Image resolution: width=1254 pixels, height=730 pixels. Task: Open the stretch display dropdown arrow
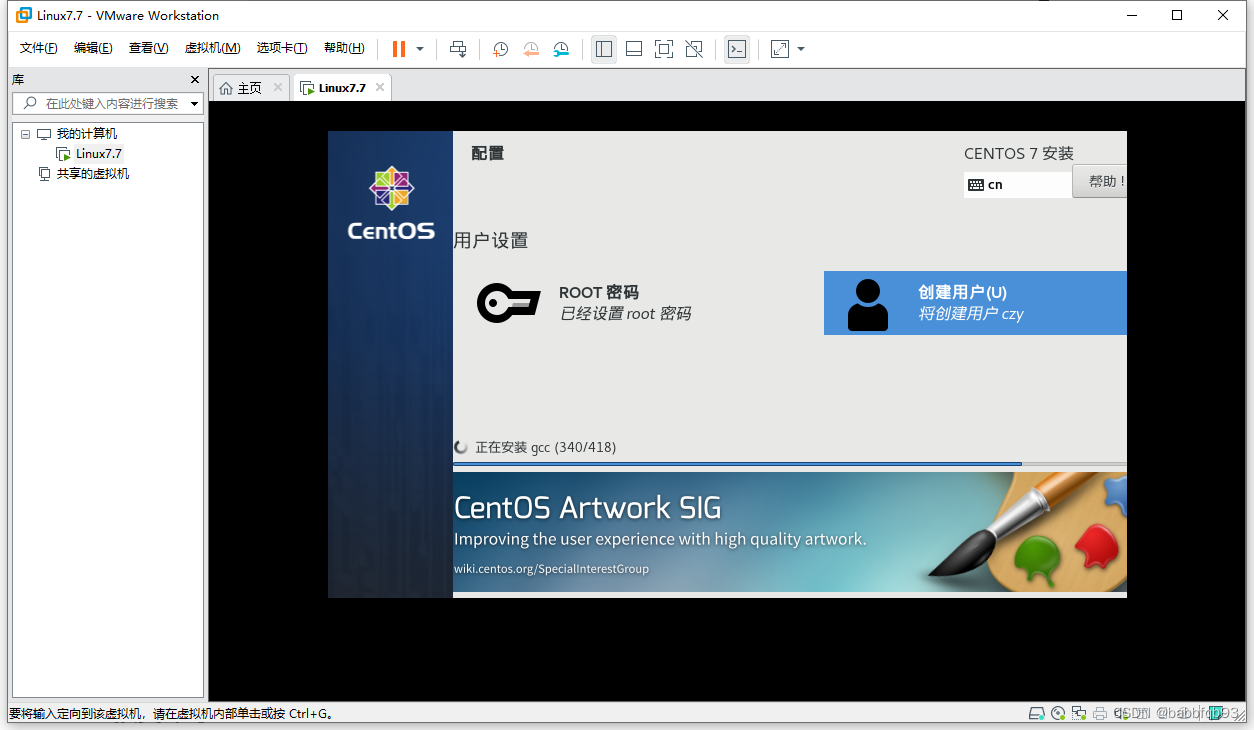coord(801,49)
